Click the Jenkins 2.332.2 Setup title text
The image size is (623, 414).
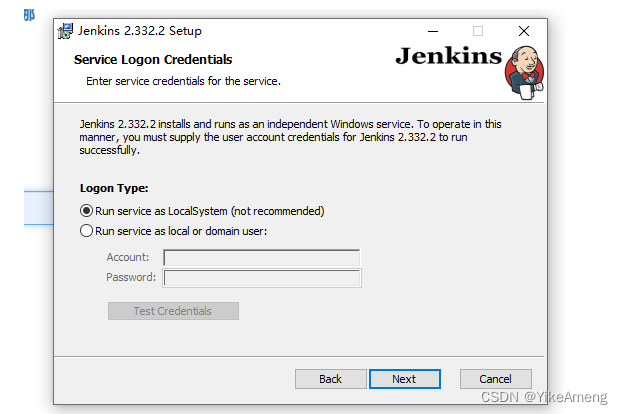coord(140,31)
